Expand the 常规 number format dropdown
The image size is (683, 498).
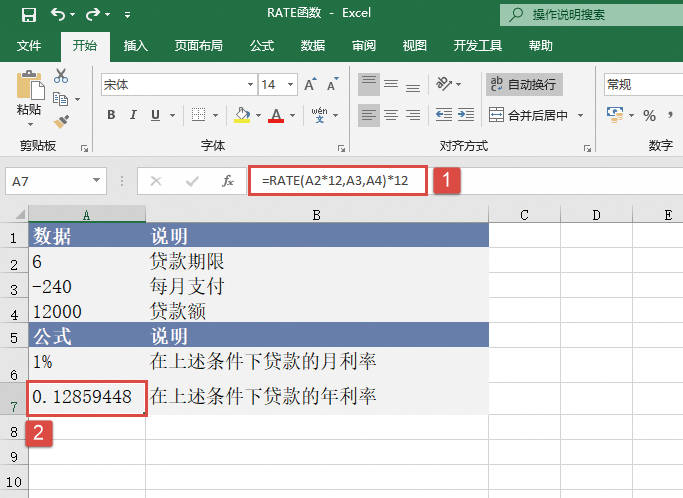click(641, 85)
